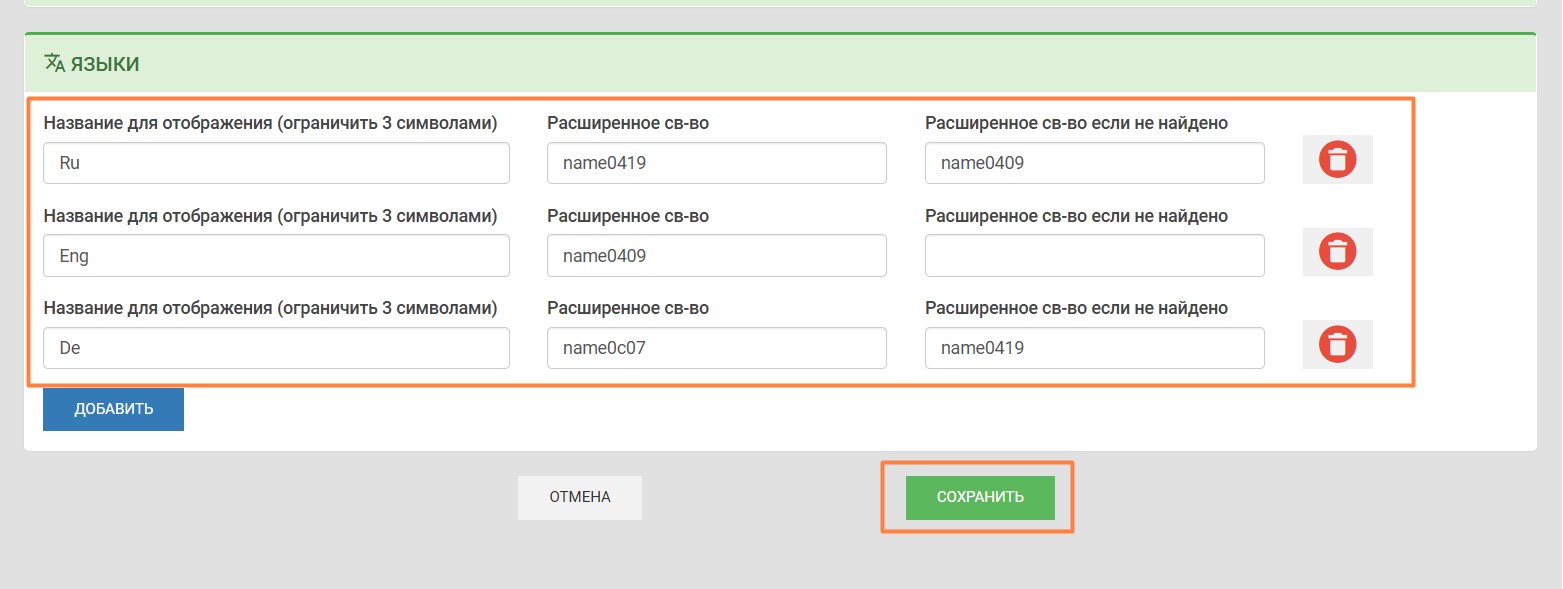Click the name0c07 extended property field

point(716,348)
